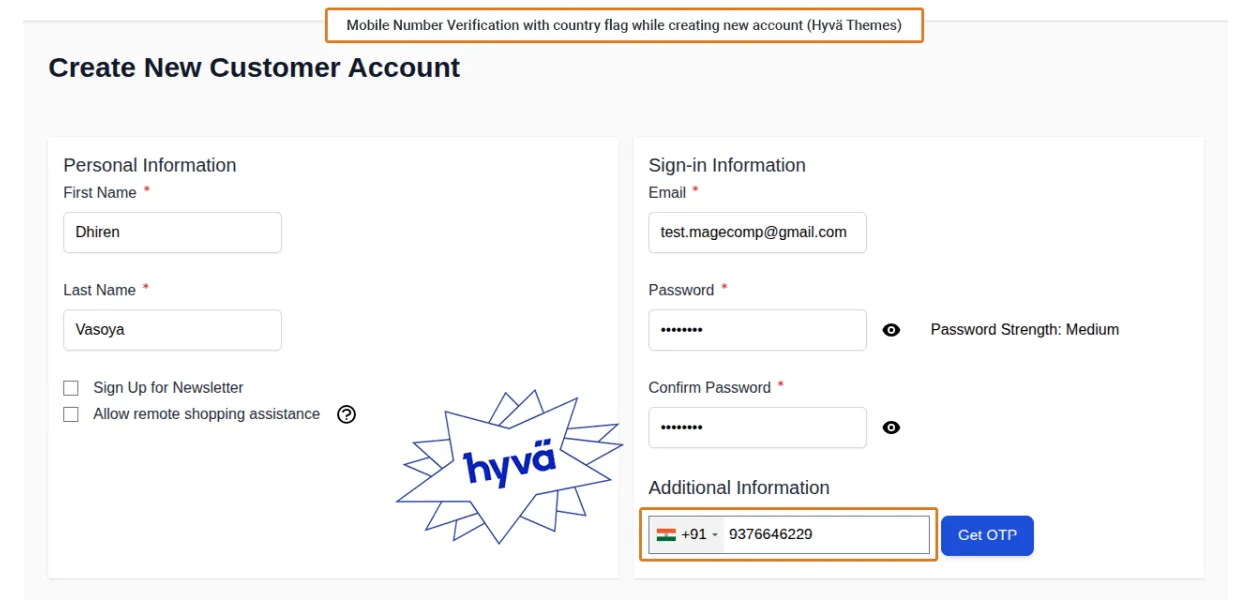Screen dimensions: 1250x600
Task: Click the Password Strength: Medium indicator
Action: 1024,330
